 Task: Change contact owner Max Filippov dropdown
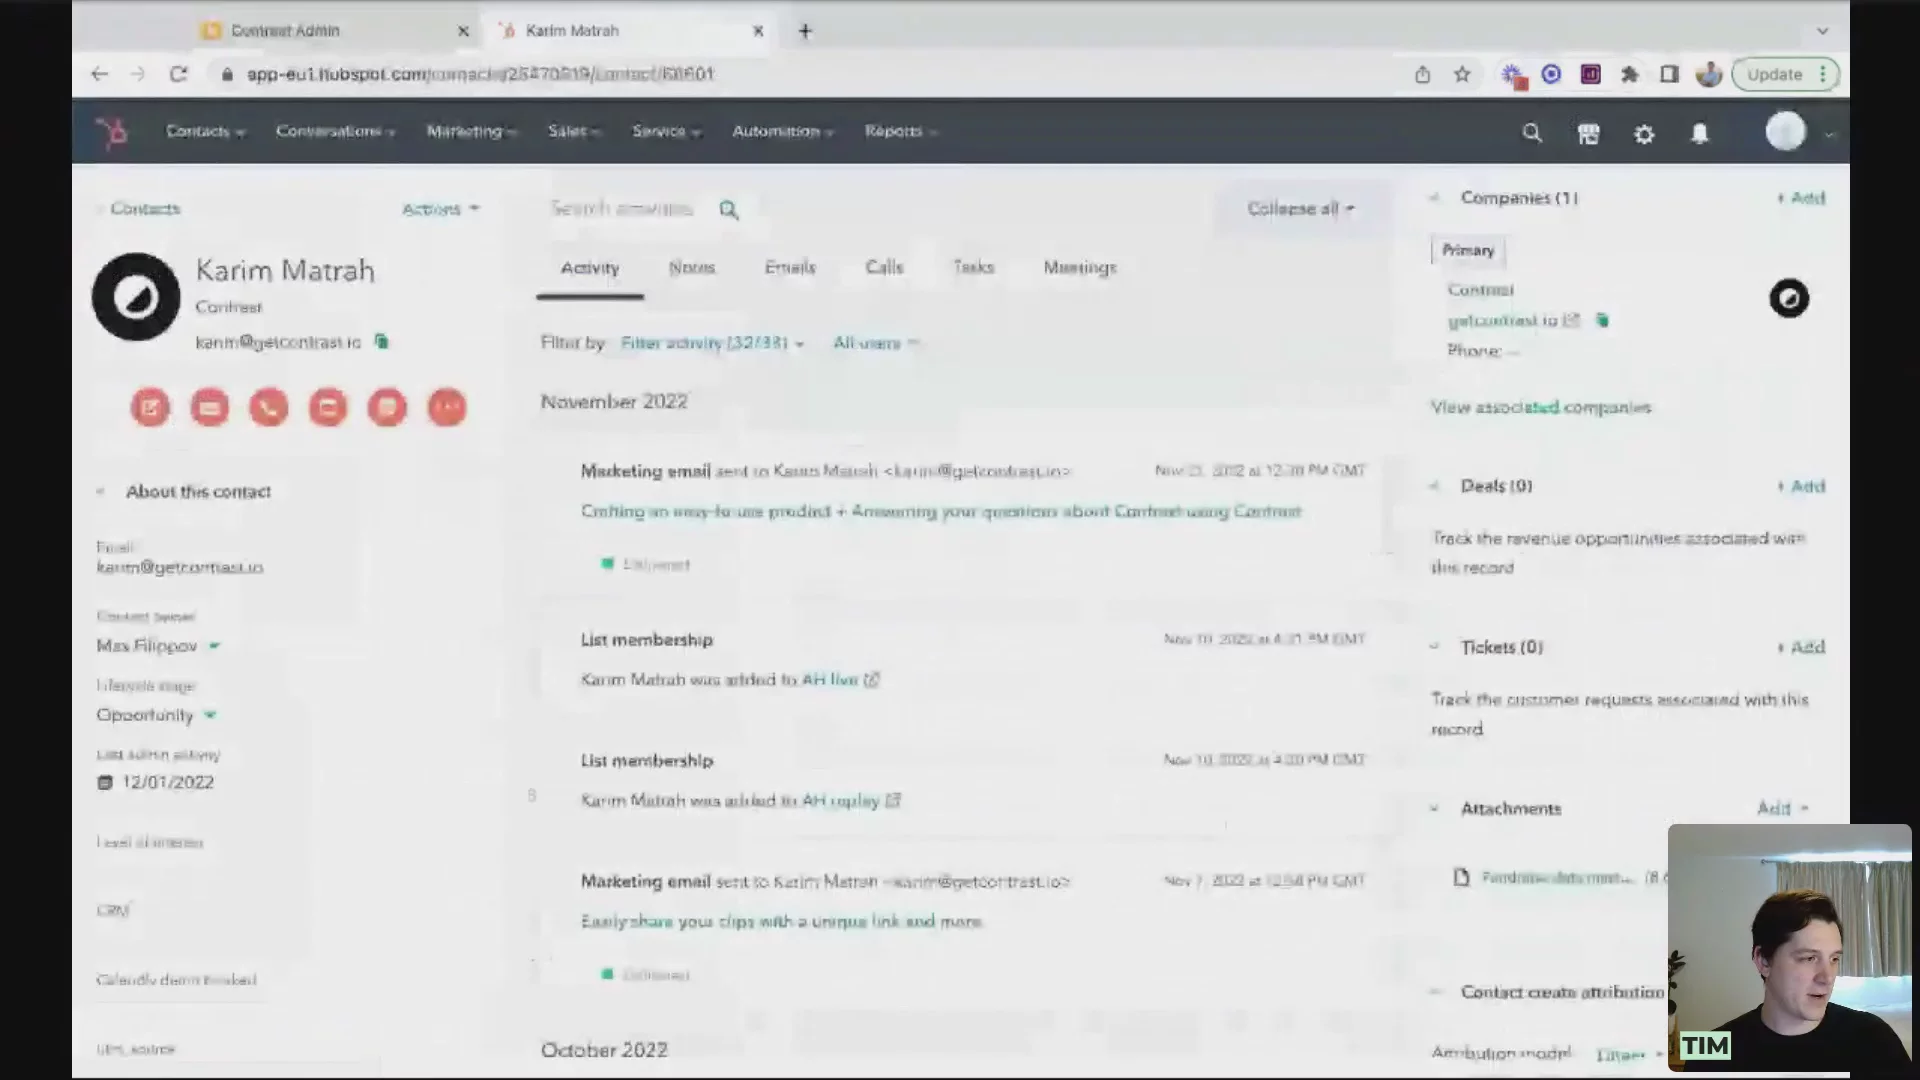pos(158,646)
